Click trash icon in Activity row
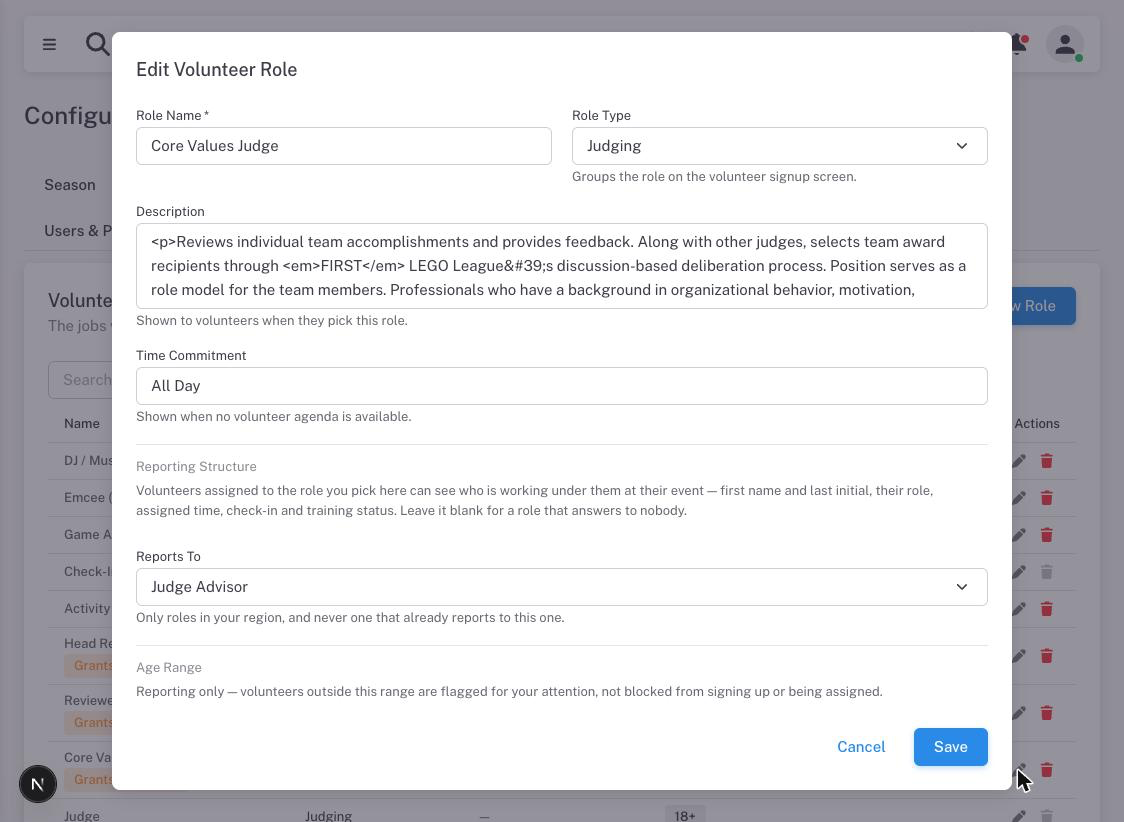The width and height of the screenshot is (1124, 822). point(1047,609)
